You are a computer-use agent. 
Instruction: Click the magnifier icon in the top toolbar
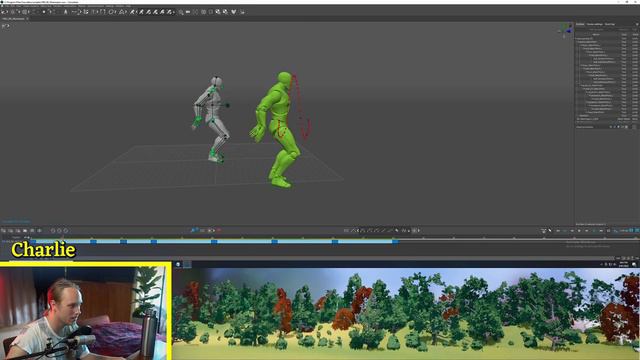click(181, 12)
